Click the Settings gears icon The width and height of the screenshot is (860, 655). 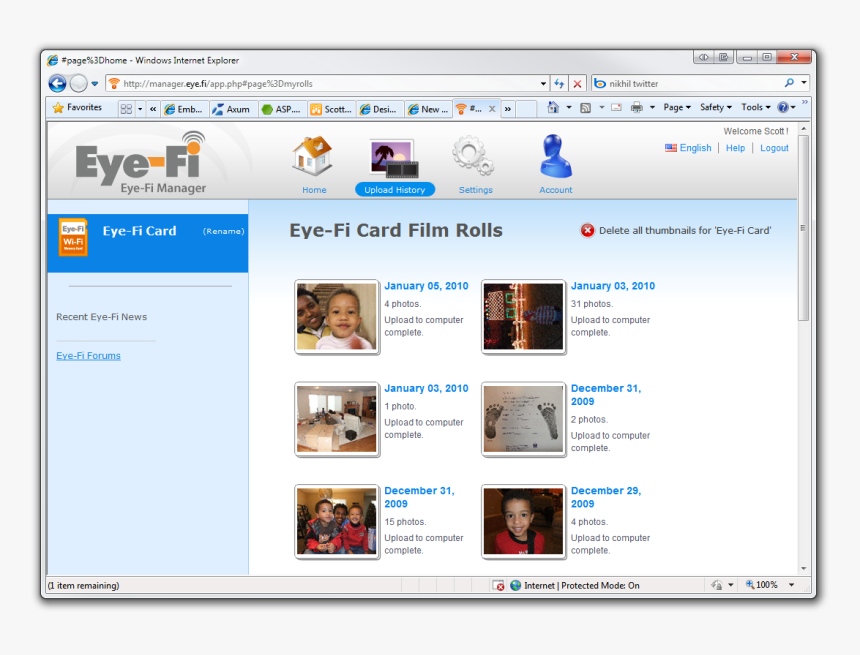tap(473, 155)
